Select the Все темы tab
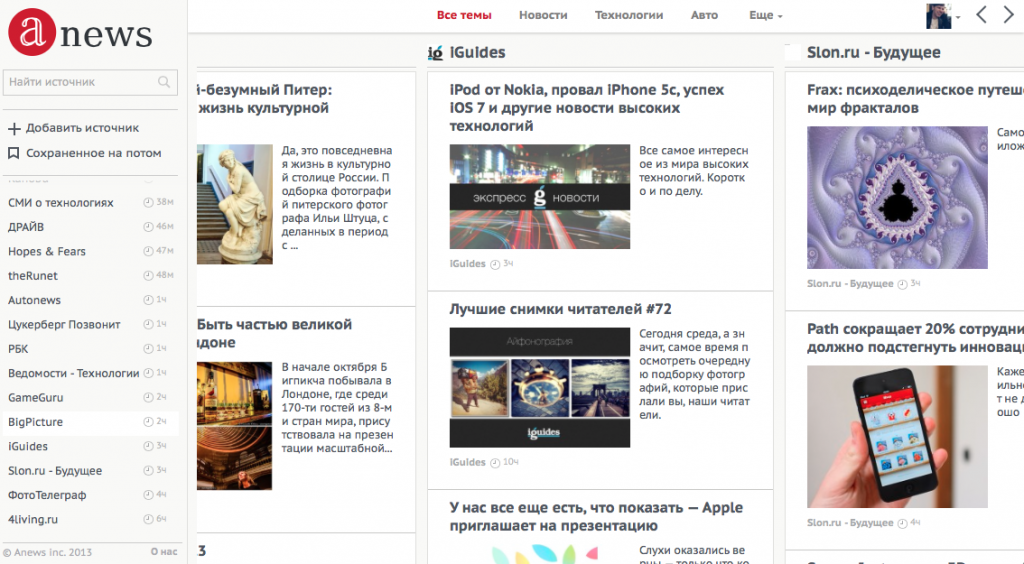The height and width of the screenshot is (564, 1024). point(464,15)
